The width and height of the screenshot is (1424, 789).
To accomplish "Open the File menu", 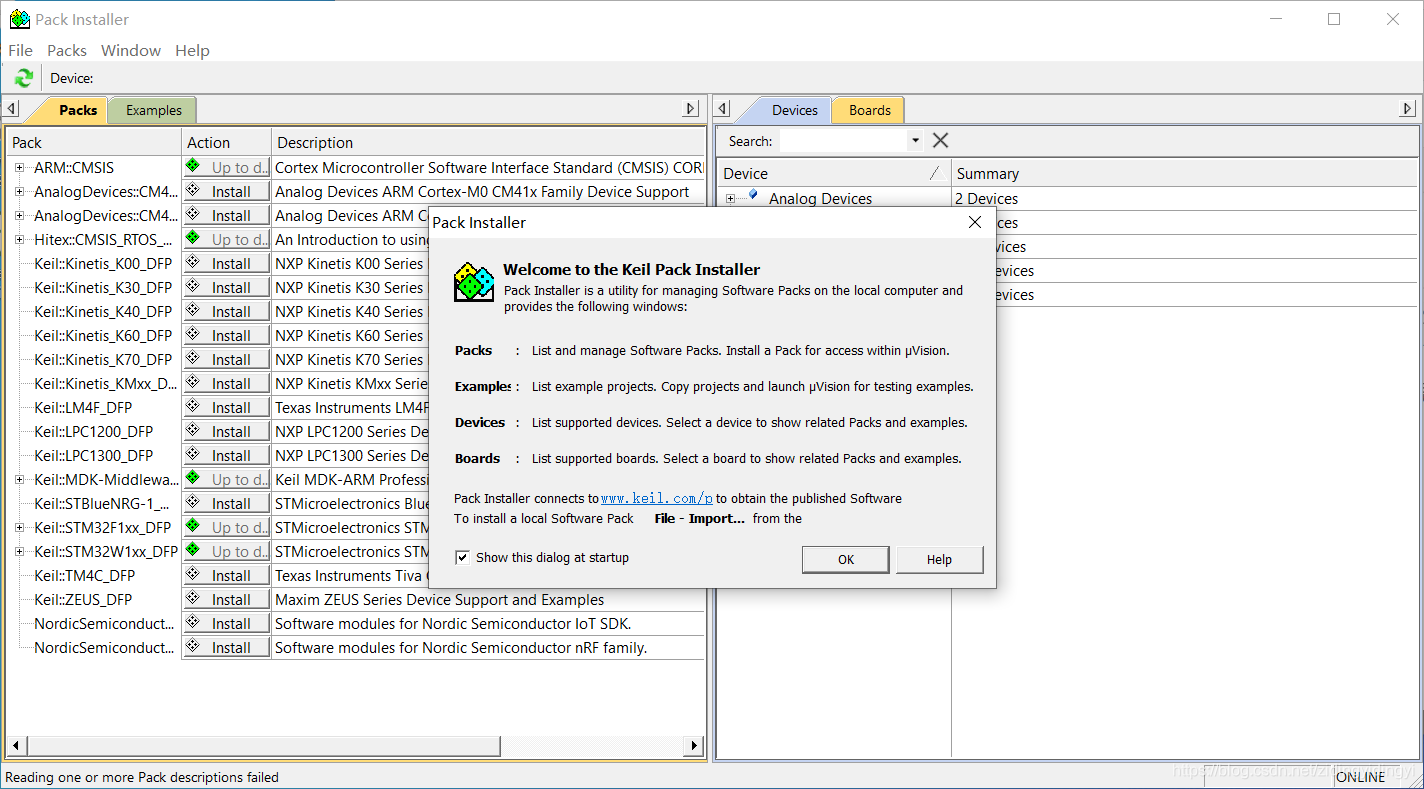I will (20, 50).
